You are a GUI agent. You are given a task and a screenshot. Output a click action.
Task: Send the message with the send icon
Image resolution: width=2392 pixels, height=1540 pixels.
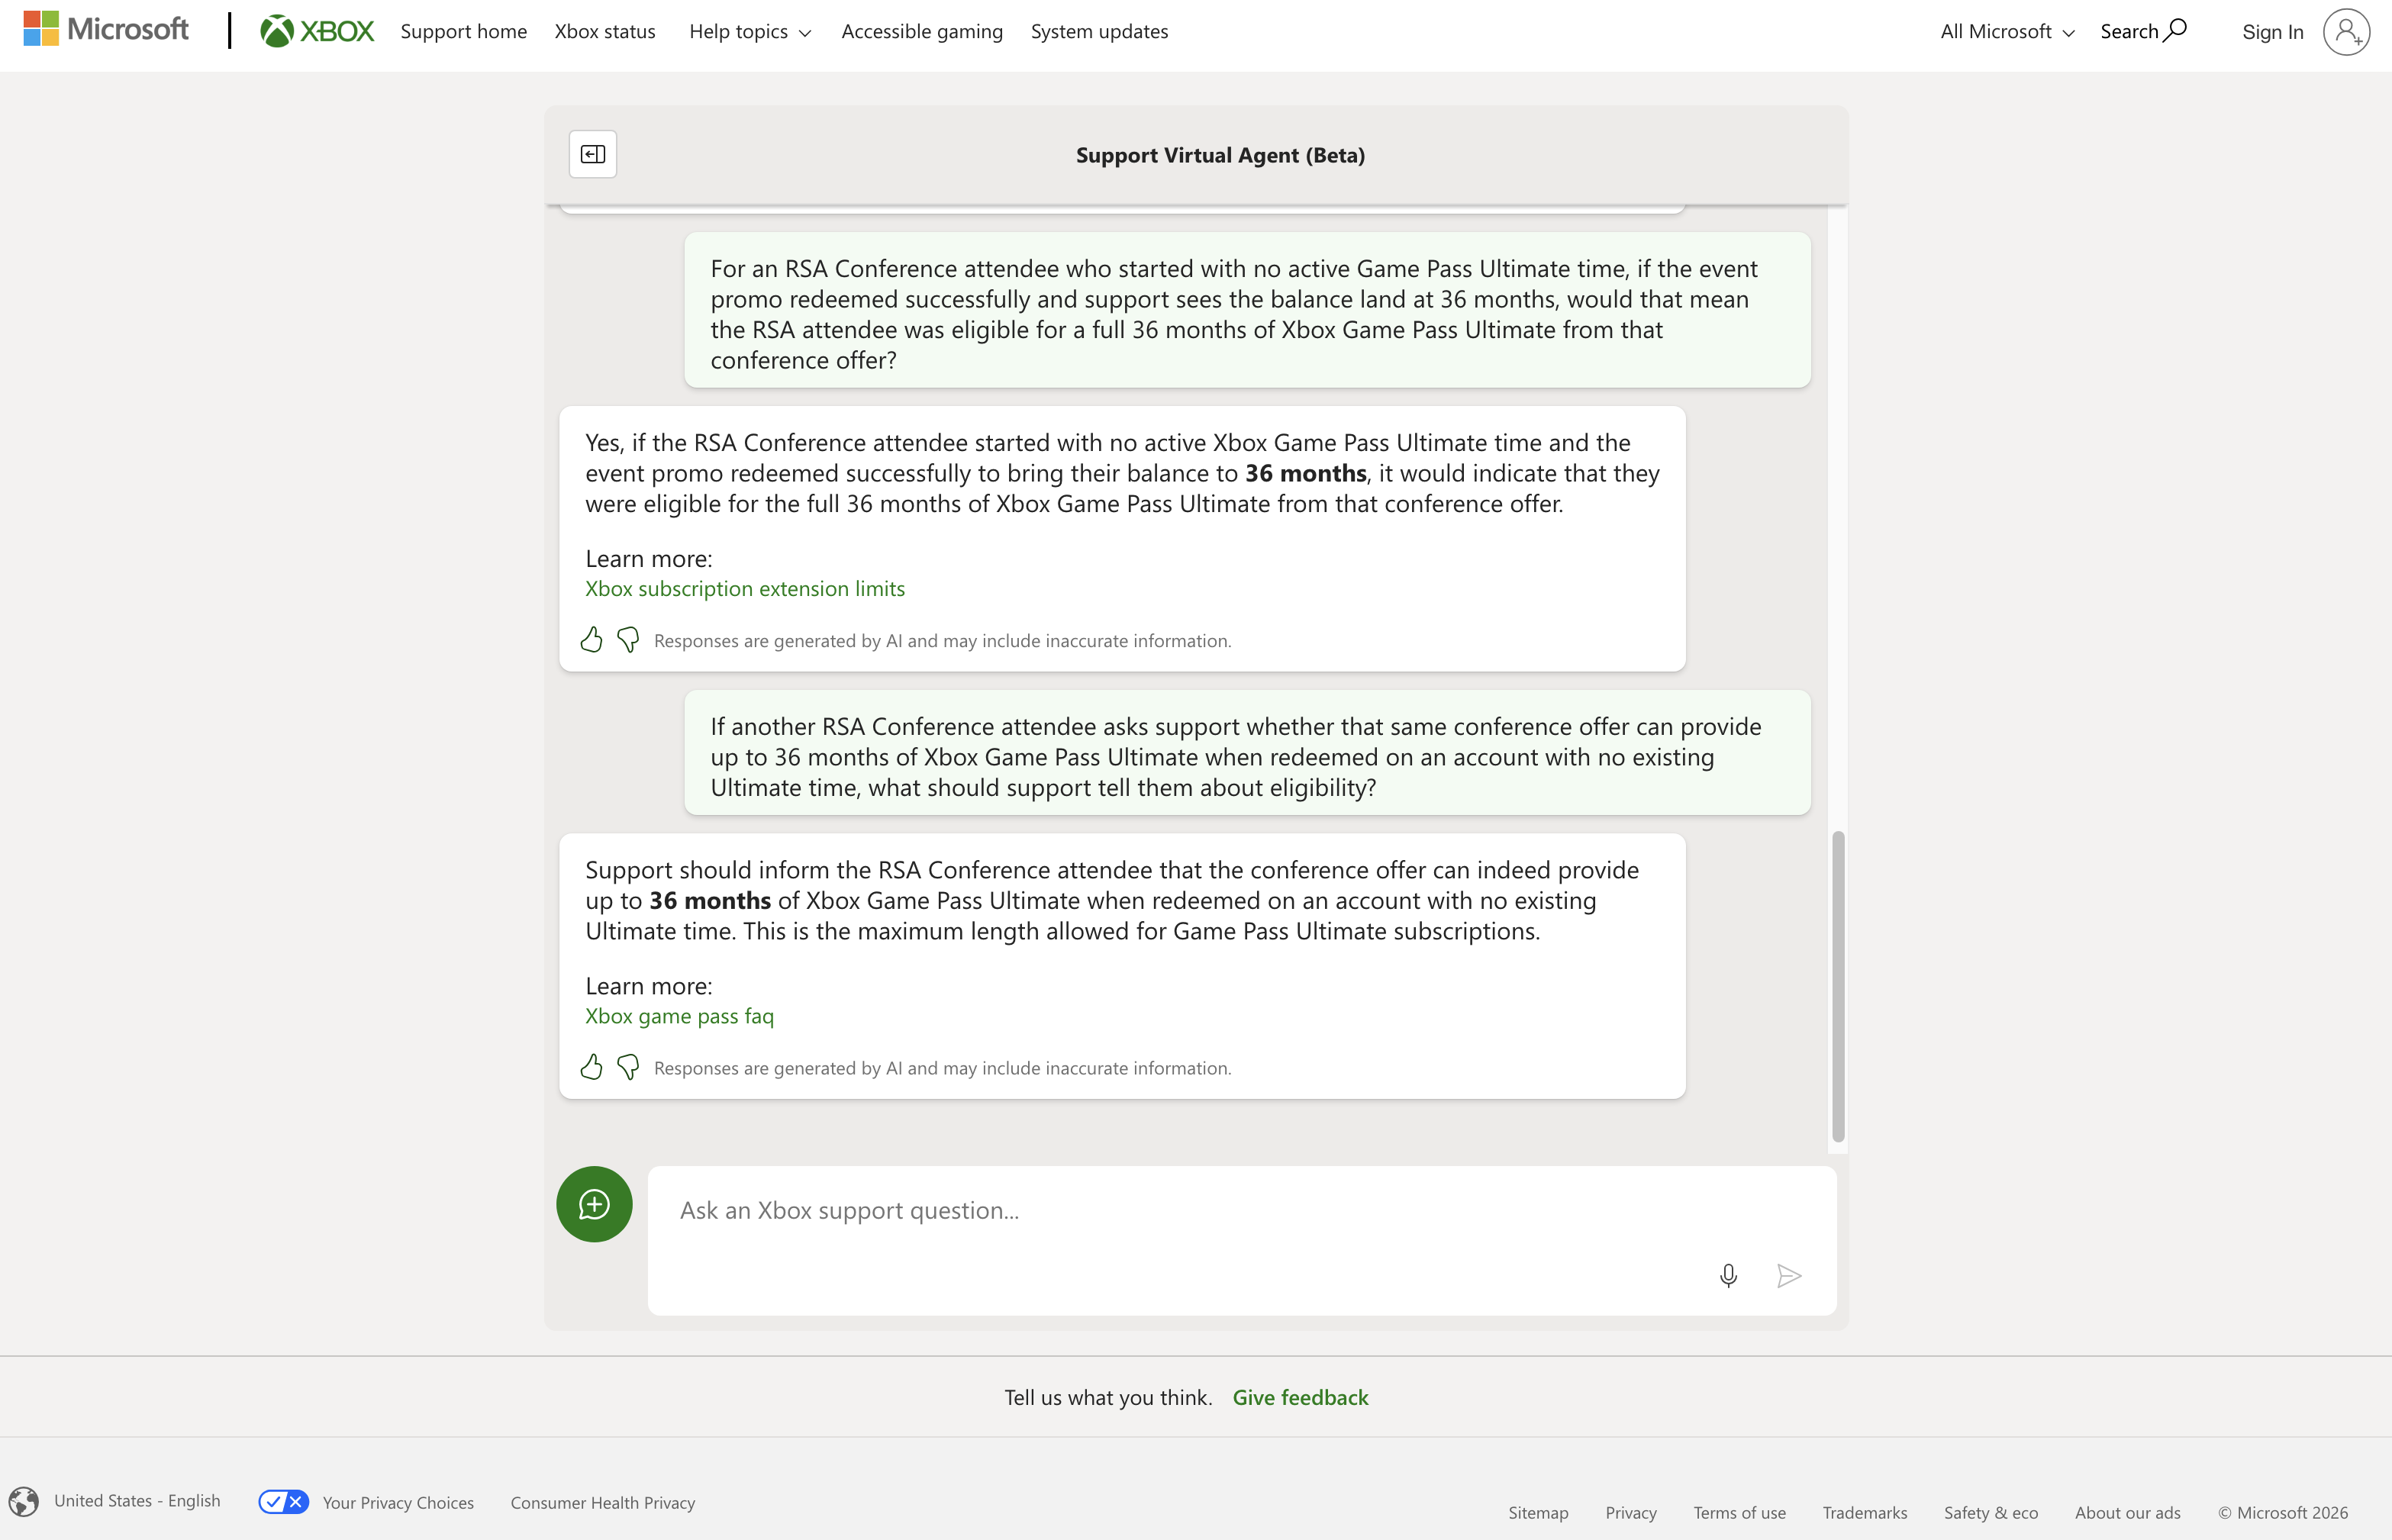1789,1275
